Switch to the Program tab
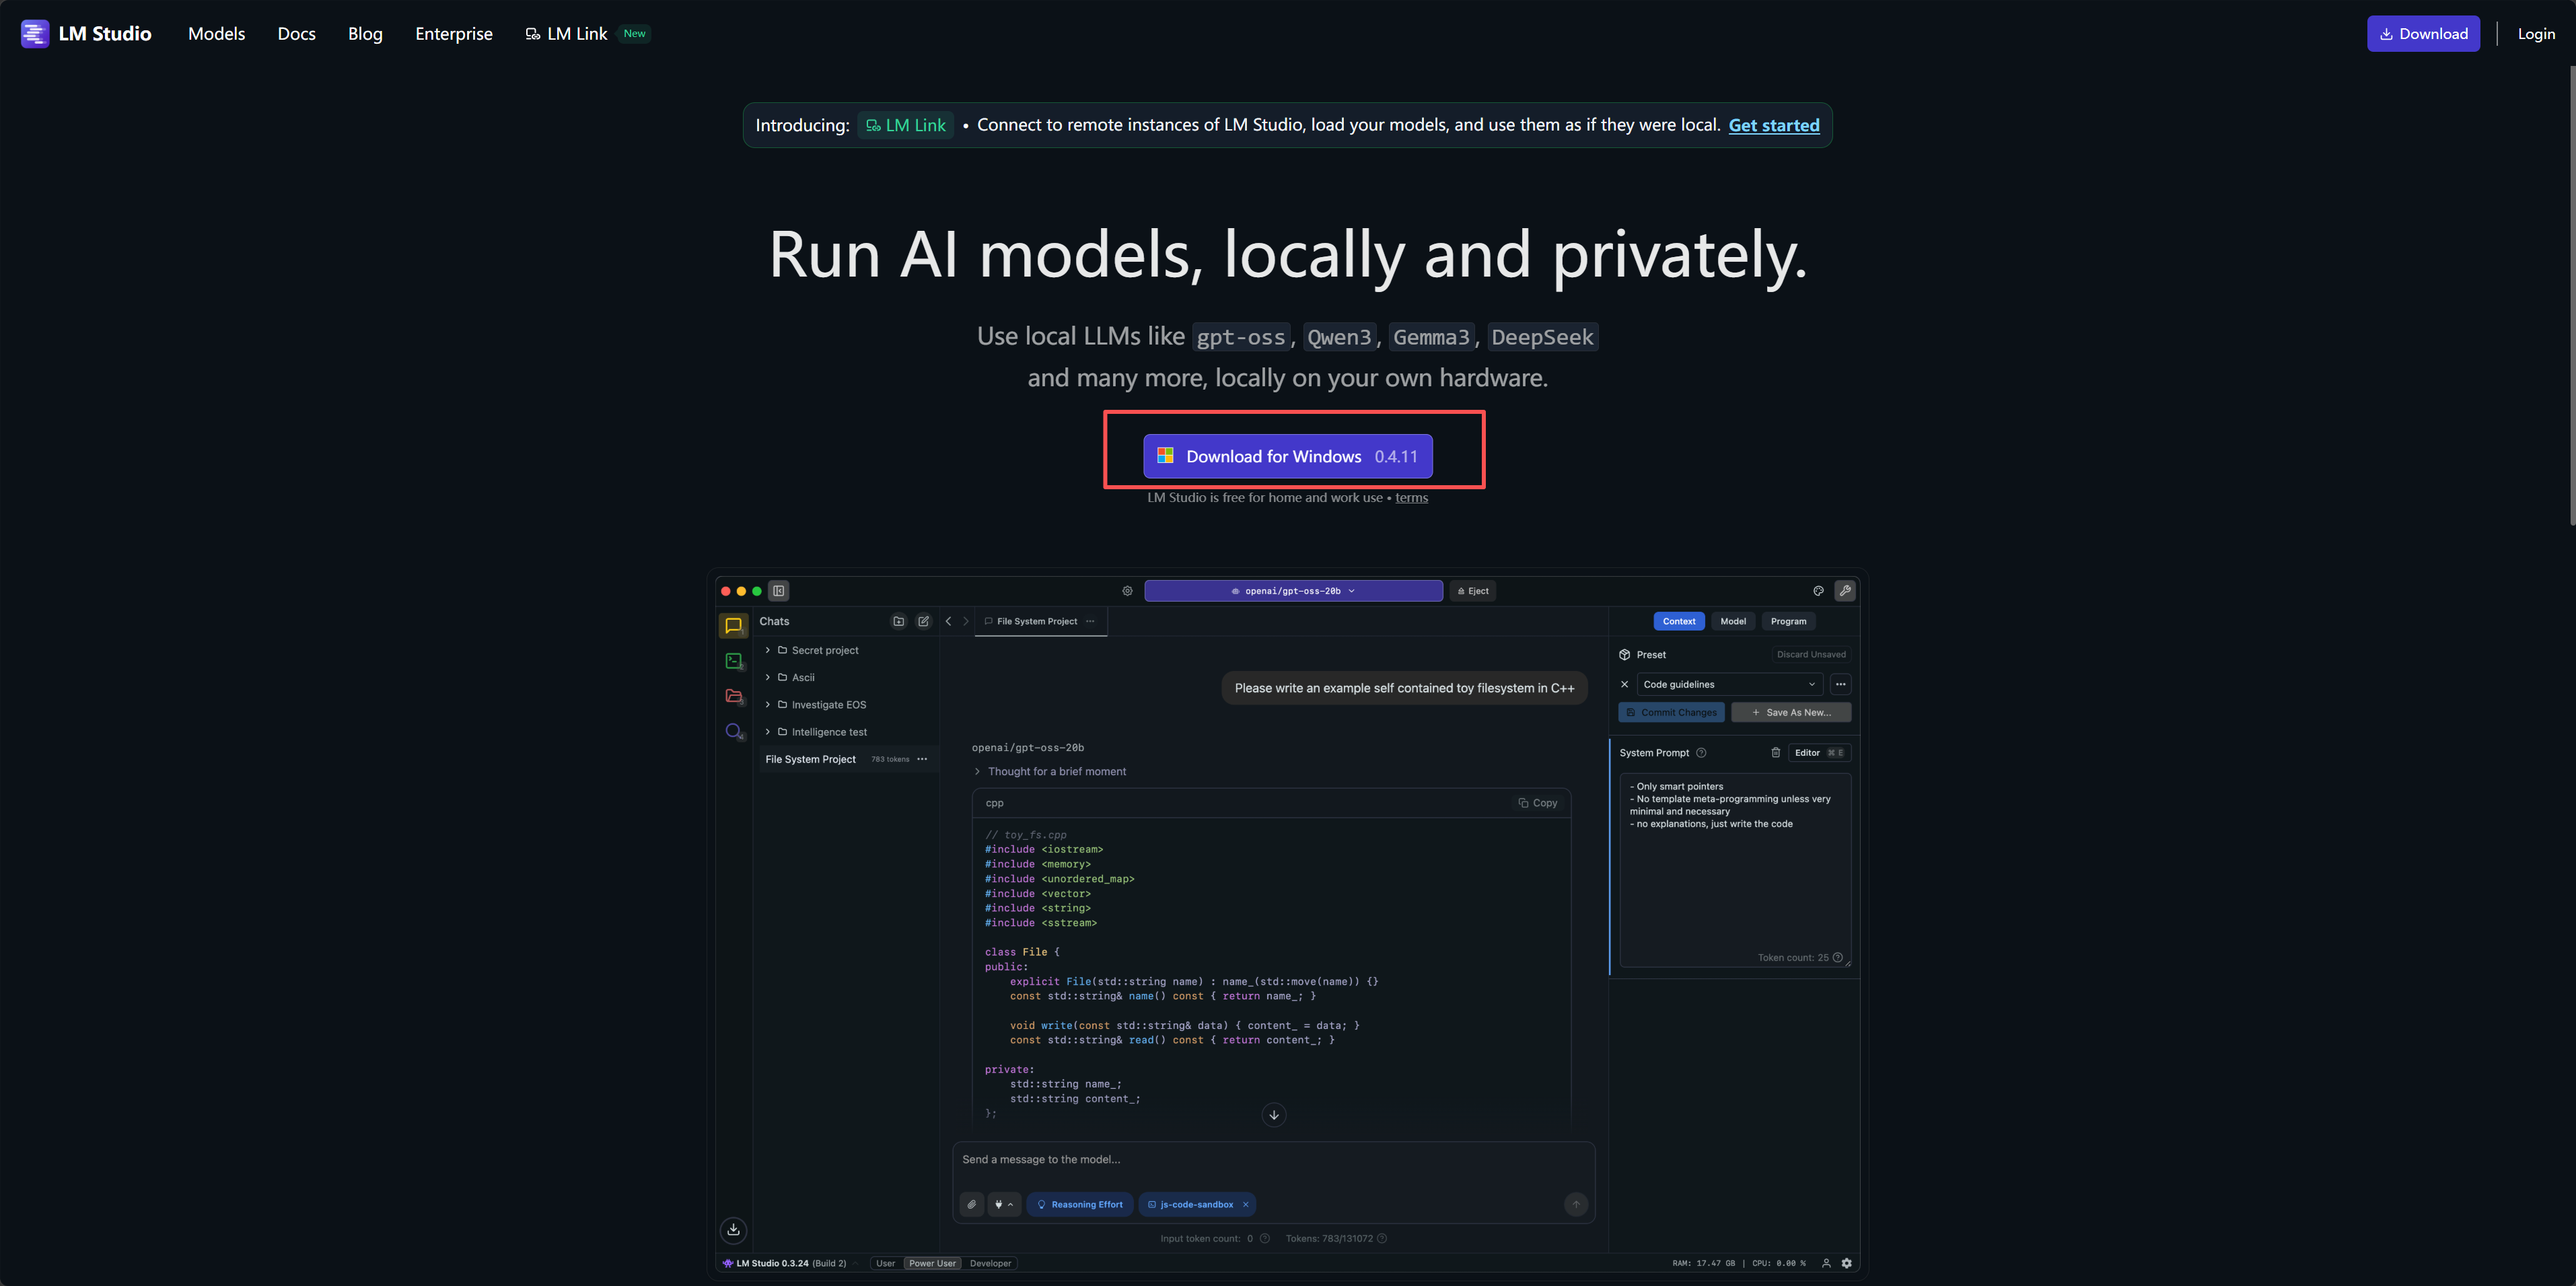 point(1788,621)
